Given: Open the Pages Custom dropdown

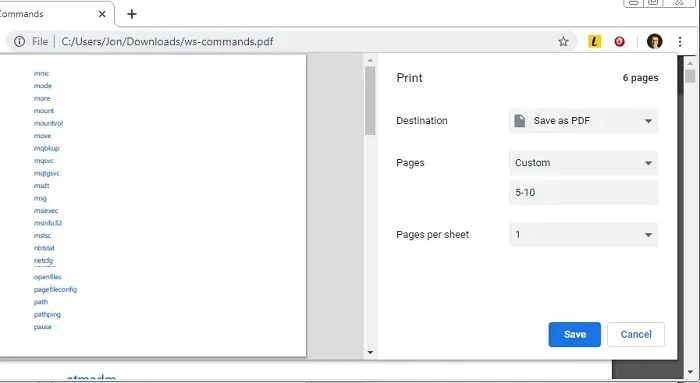Looking at the screenshot, I should point(583,163).
